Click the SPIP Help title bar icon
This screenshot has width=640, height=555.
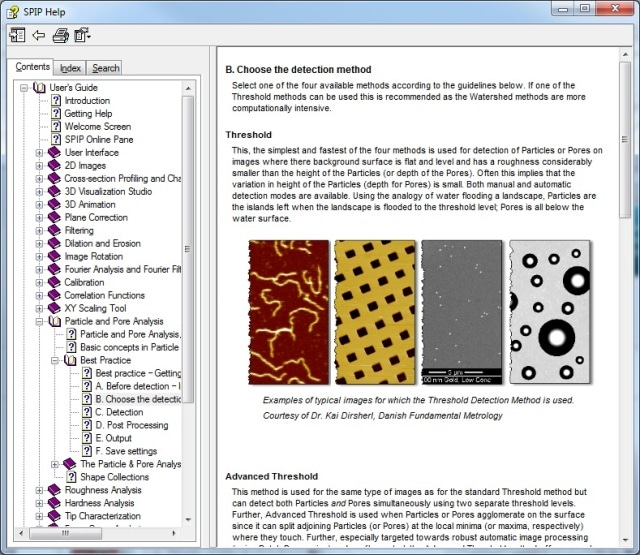[12, 12]
